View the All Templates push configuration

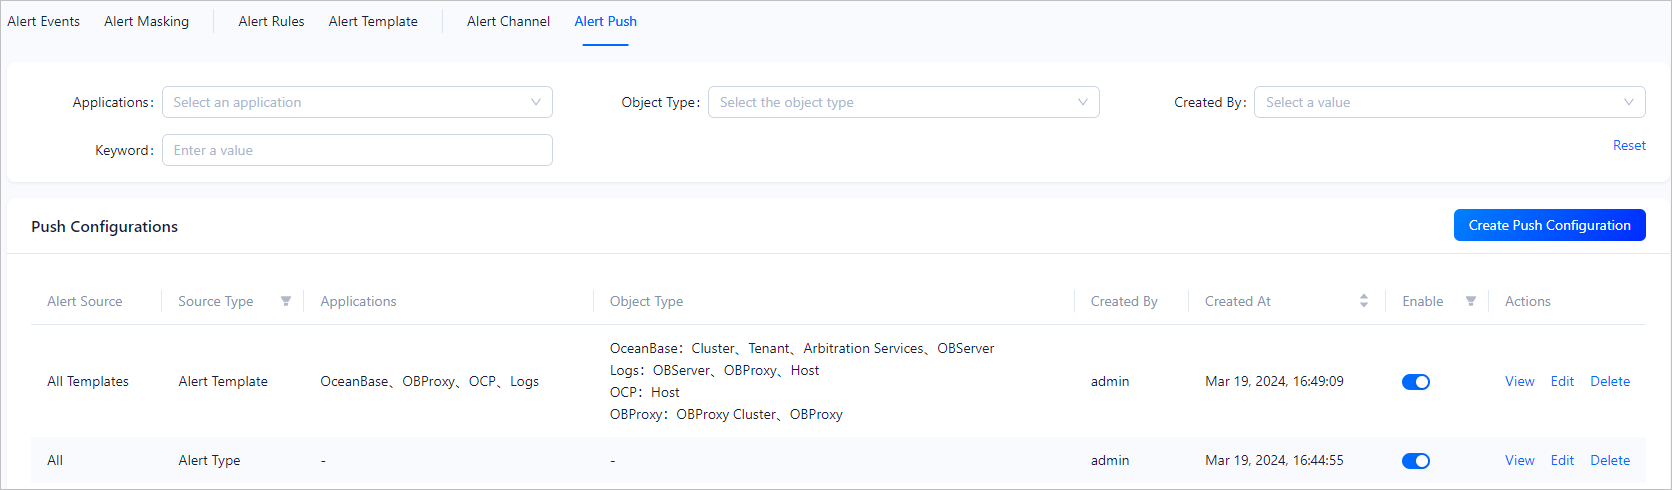click(x=1519, y=381)
